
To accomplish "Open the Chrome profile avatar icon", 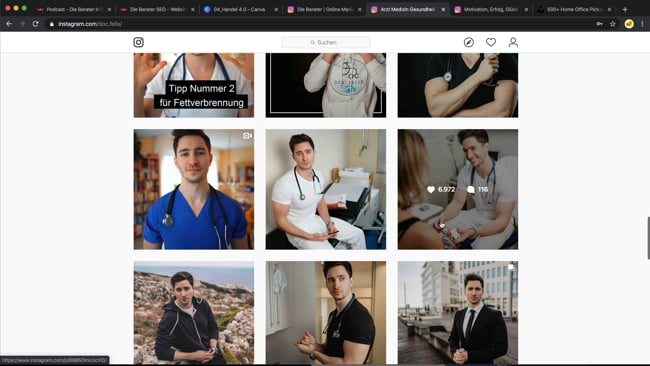I will click(629, 24).
